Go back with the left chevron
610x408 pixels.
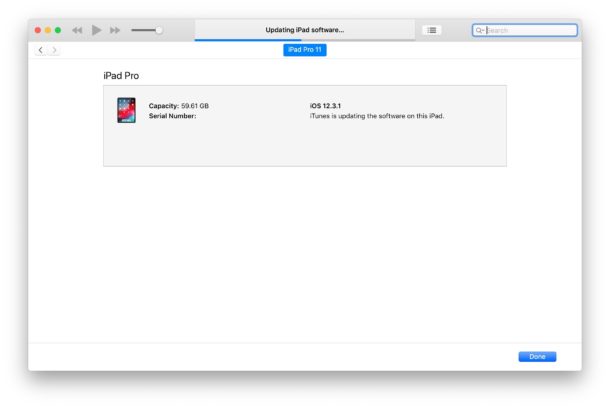tap(40, 50)
